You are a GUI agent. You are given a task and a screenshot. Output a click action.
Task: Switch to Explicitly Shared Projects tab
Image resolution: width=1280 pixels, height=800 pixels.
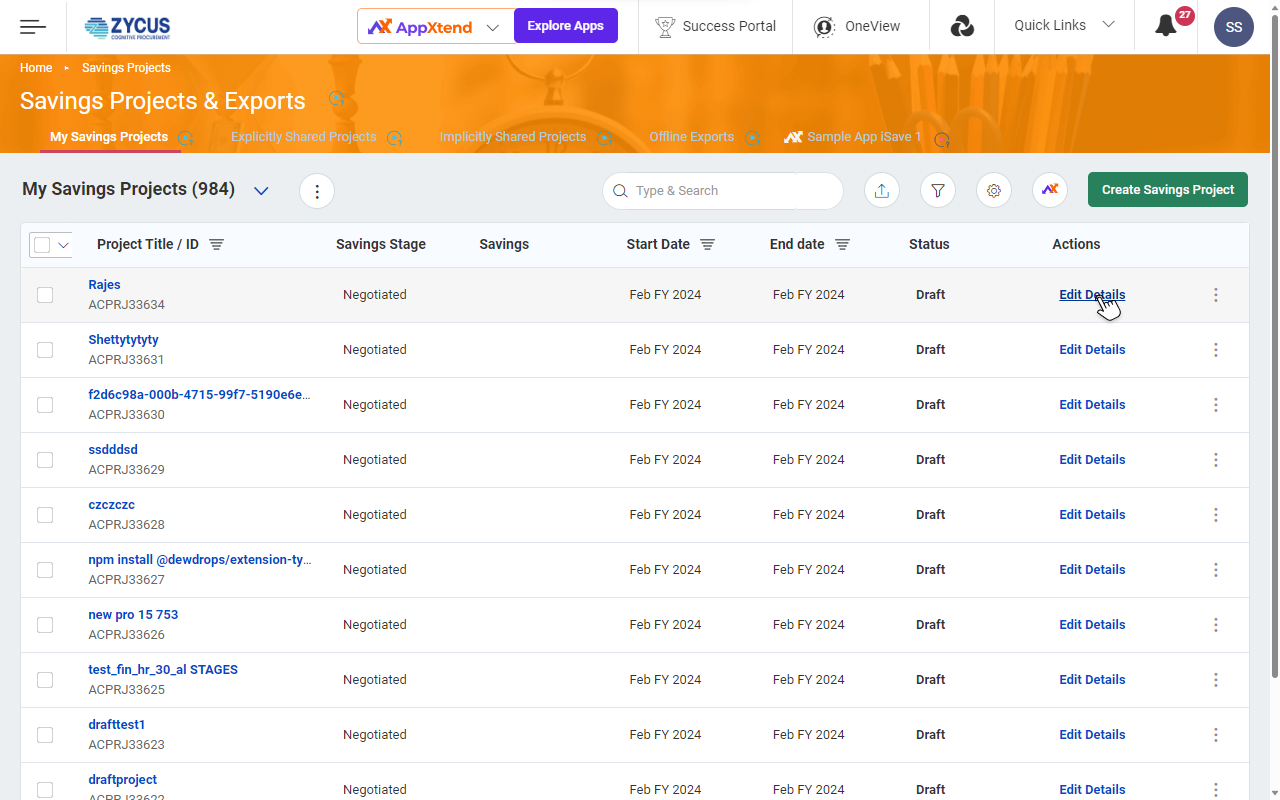[x=304, y=137]
